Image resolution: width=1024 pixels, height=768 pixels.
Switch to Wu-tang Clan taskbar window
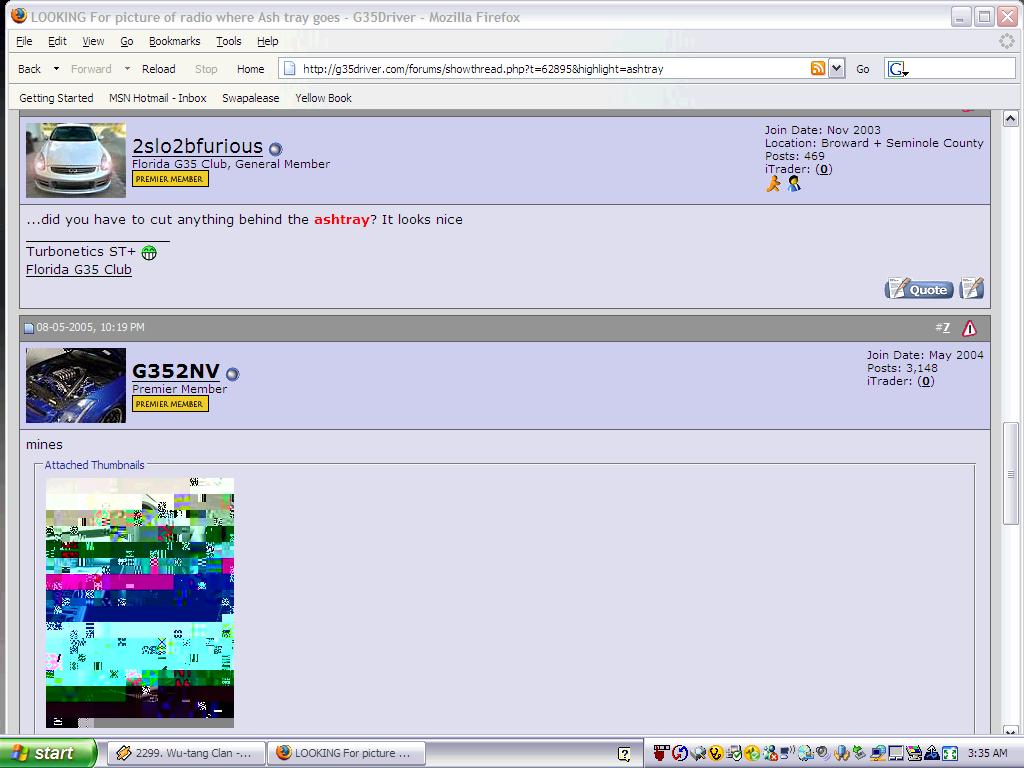click(187, 753)
